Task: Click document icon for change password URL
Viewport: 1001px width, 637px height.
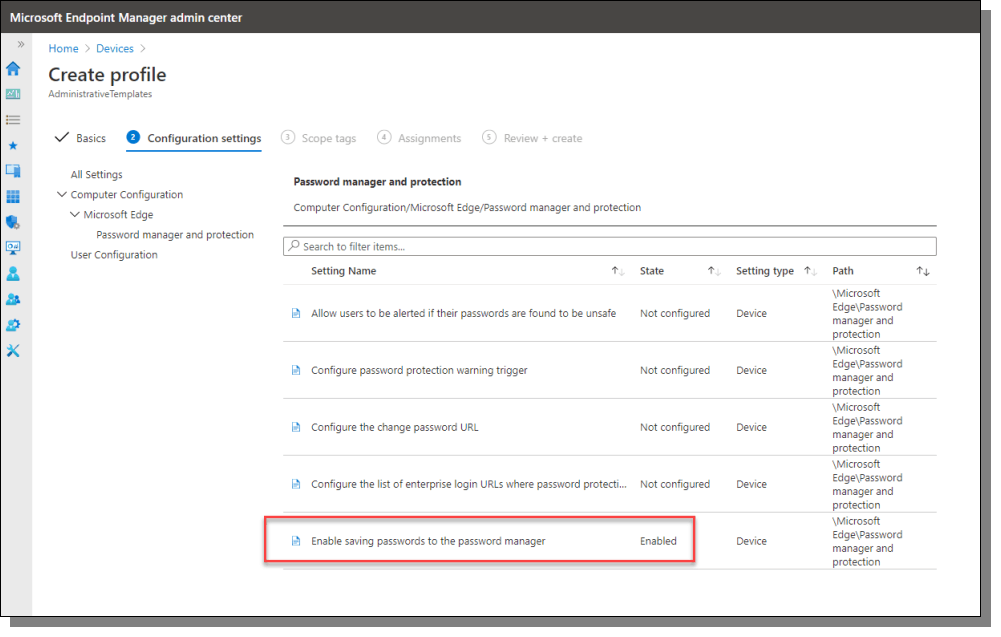Action: 296,427
